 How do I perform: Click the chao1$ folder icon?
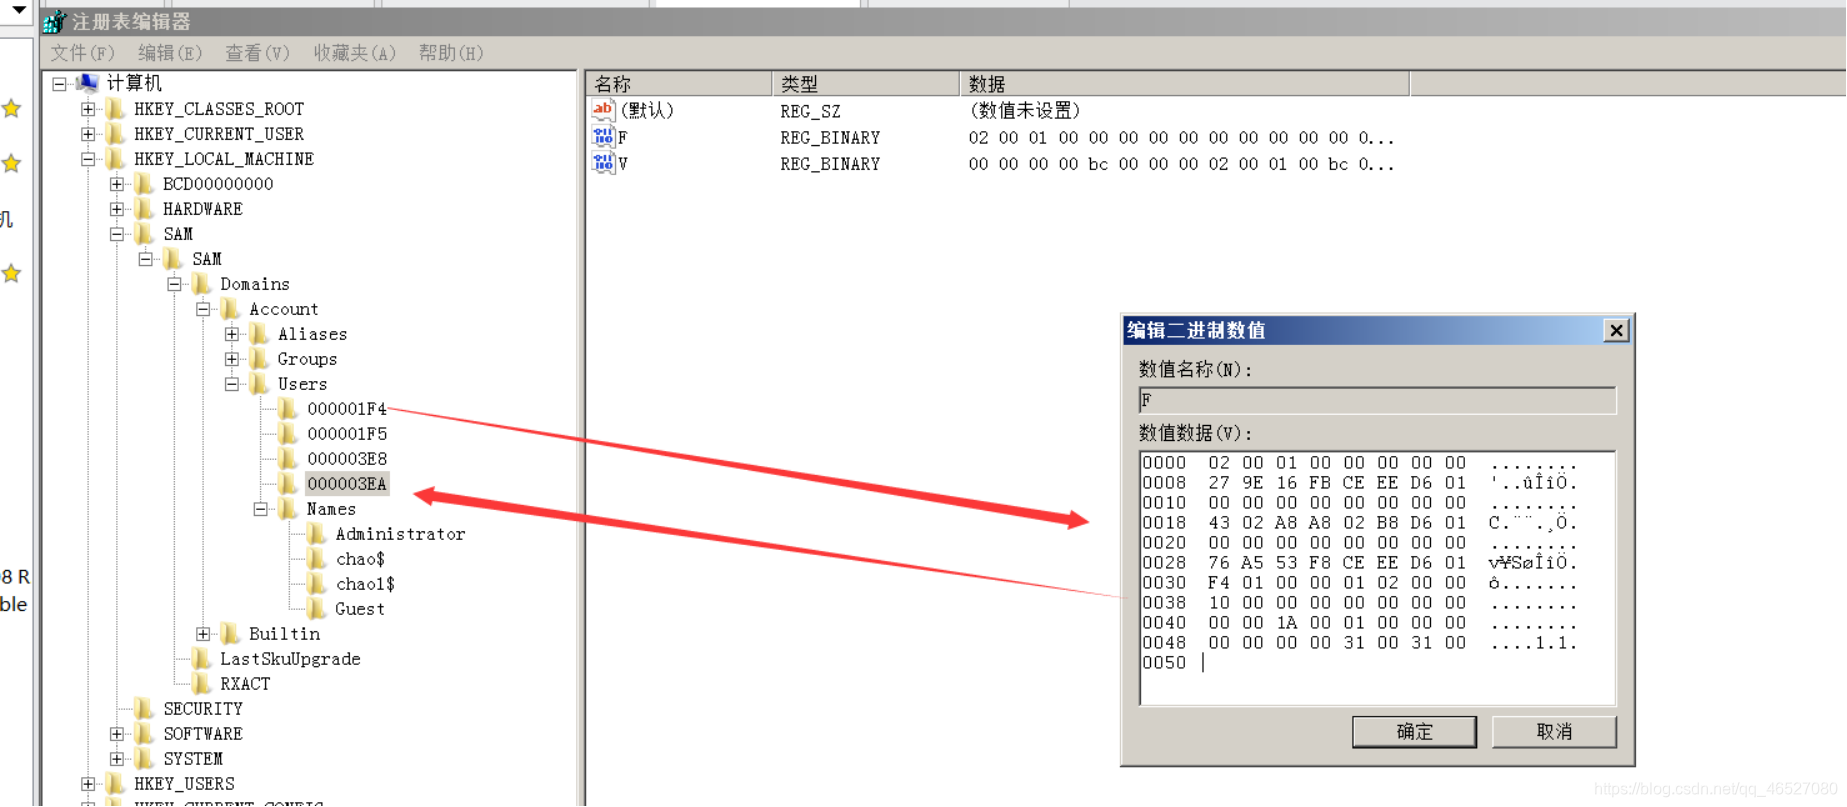pos(317,583)
